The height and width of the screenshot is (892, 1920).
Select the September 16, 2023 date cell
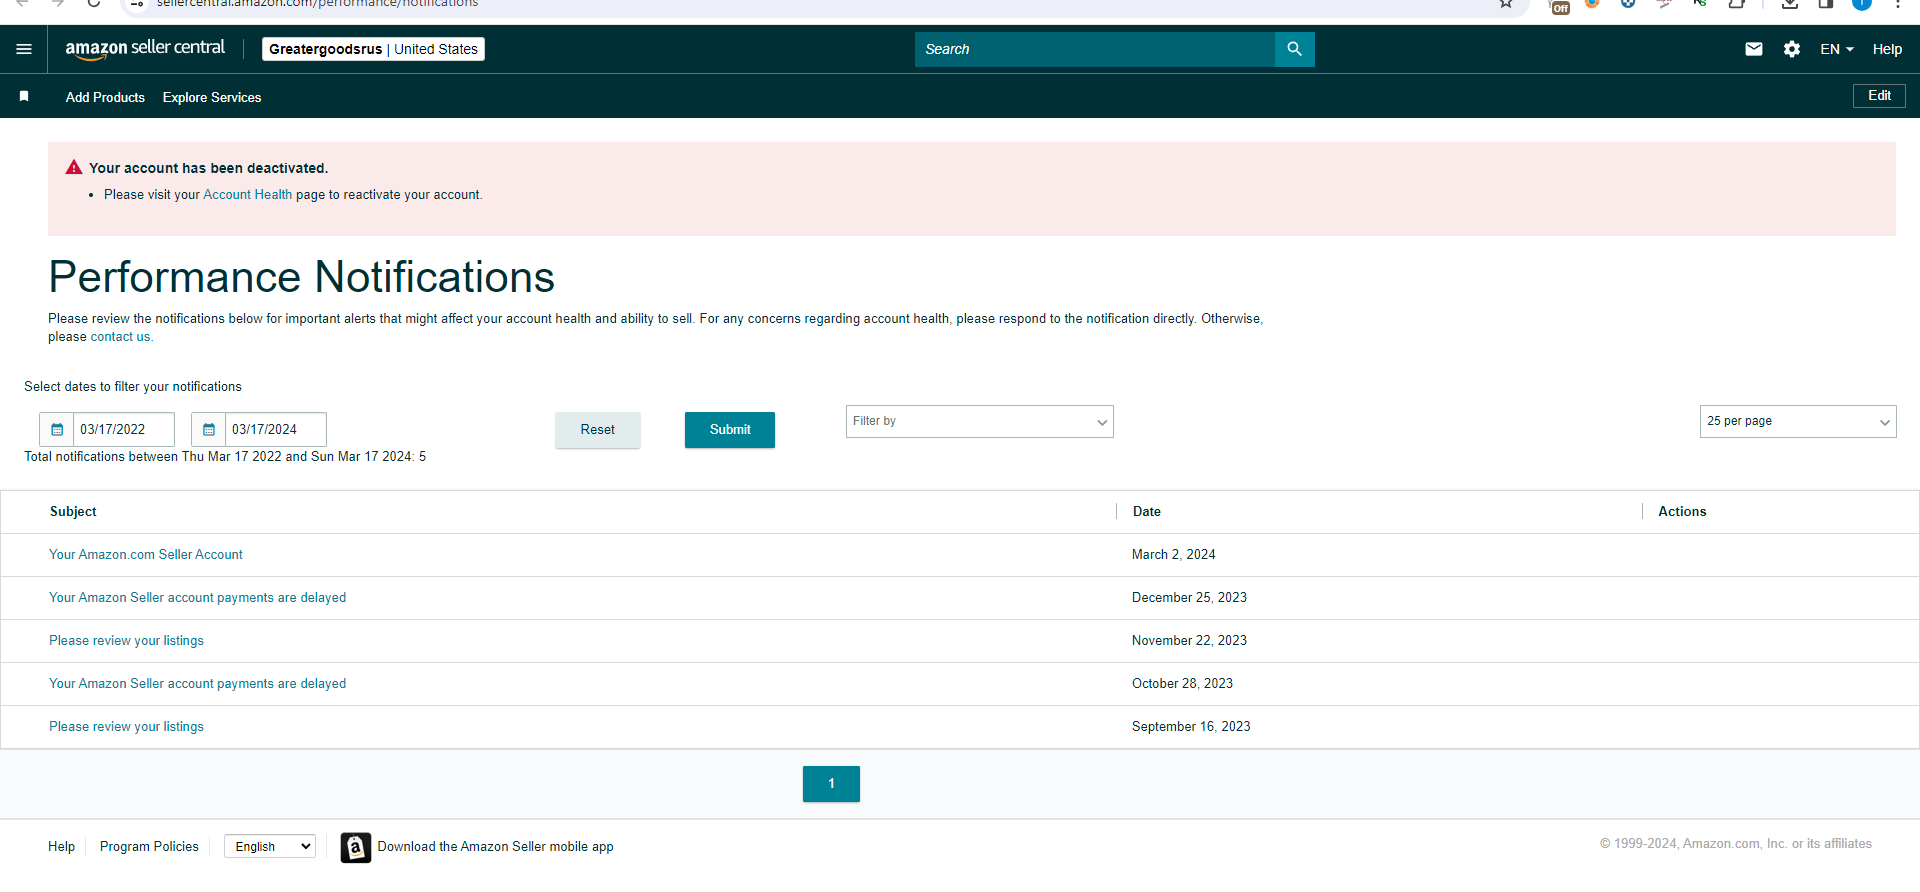[1191, 726]
